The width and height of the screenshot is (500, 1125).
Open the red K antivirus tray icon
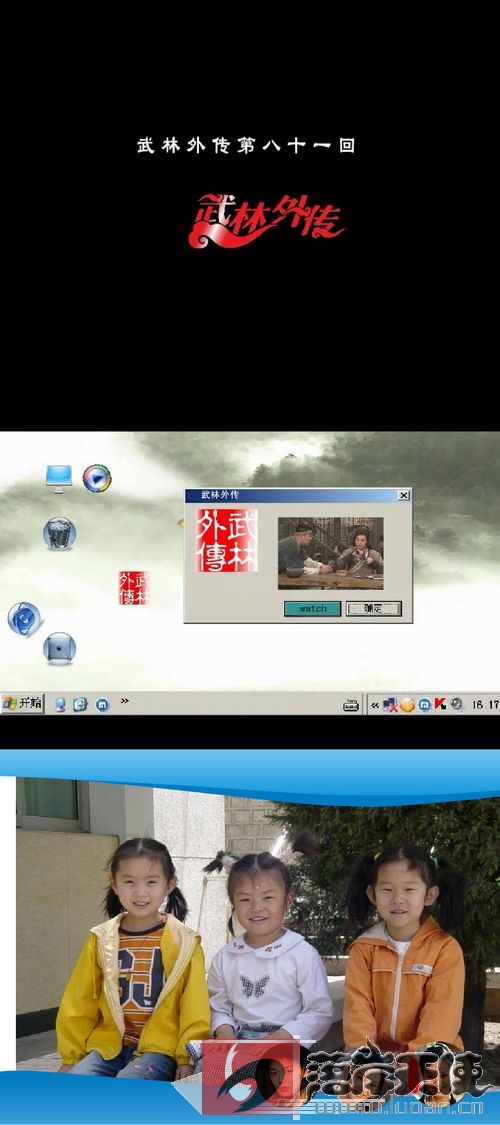click(440, 705)
